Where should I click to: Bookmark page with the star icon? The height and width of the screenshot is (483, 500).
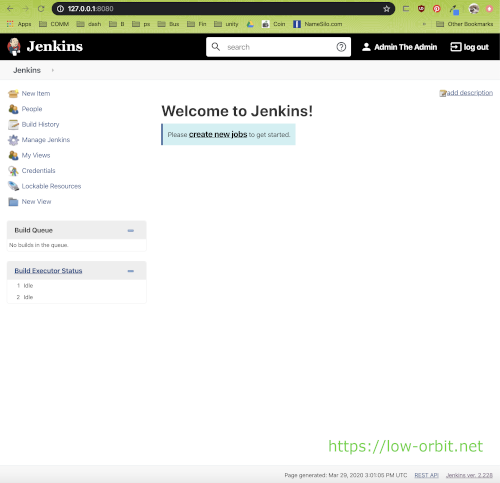(386, 9)
